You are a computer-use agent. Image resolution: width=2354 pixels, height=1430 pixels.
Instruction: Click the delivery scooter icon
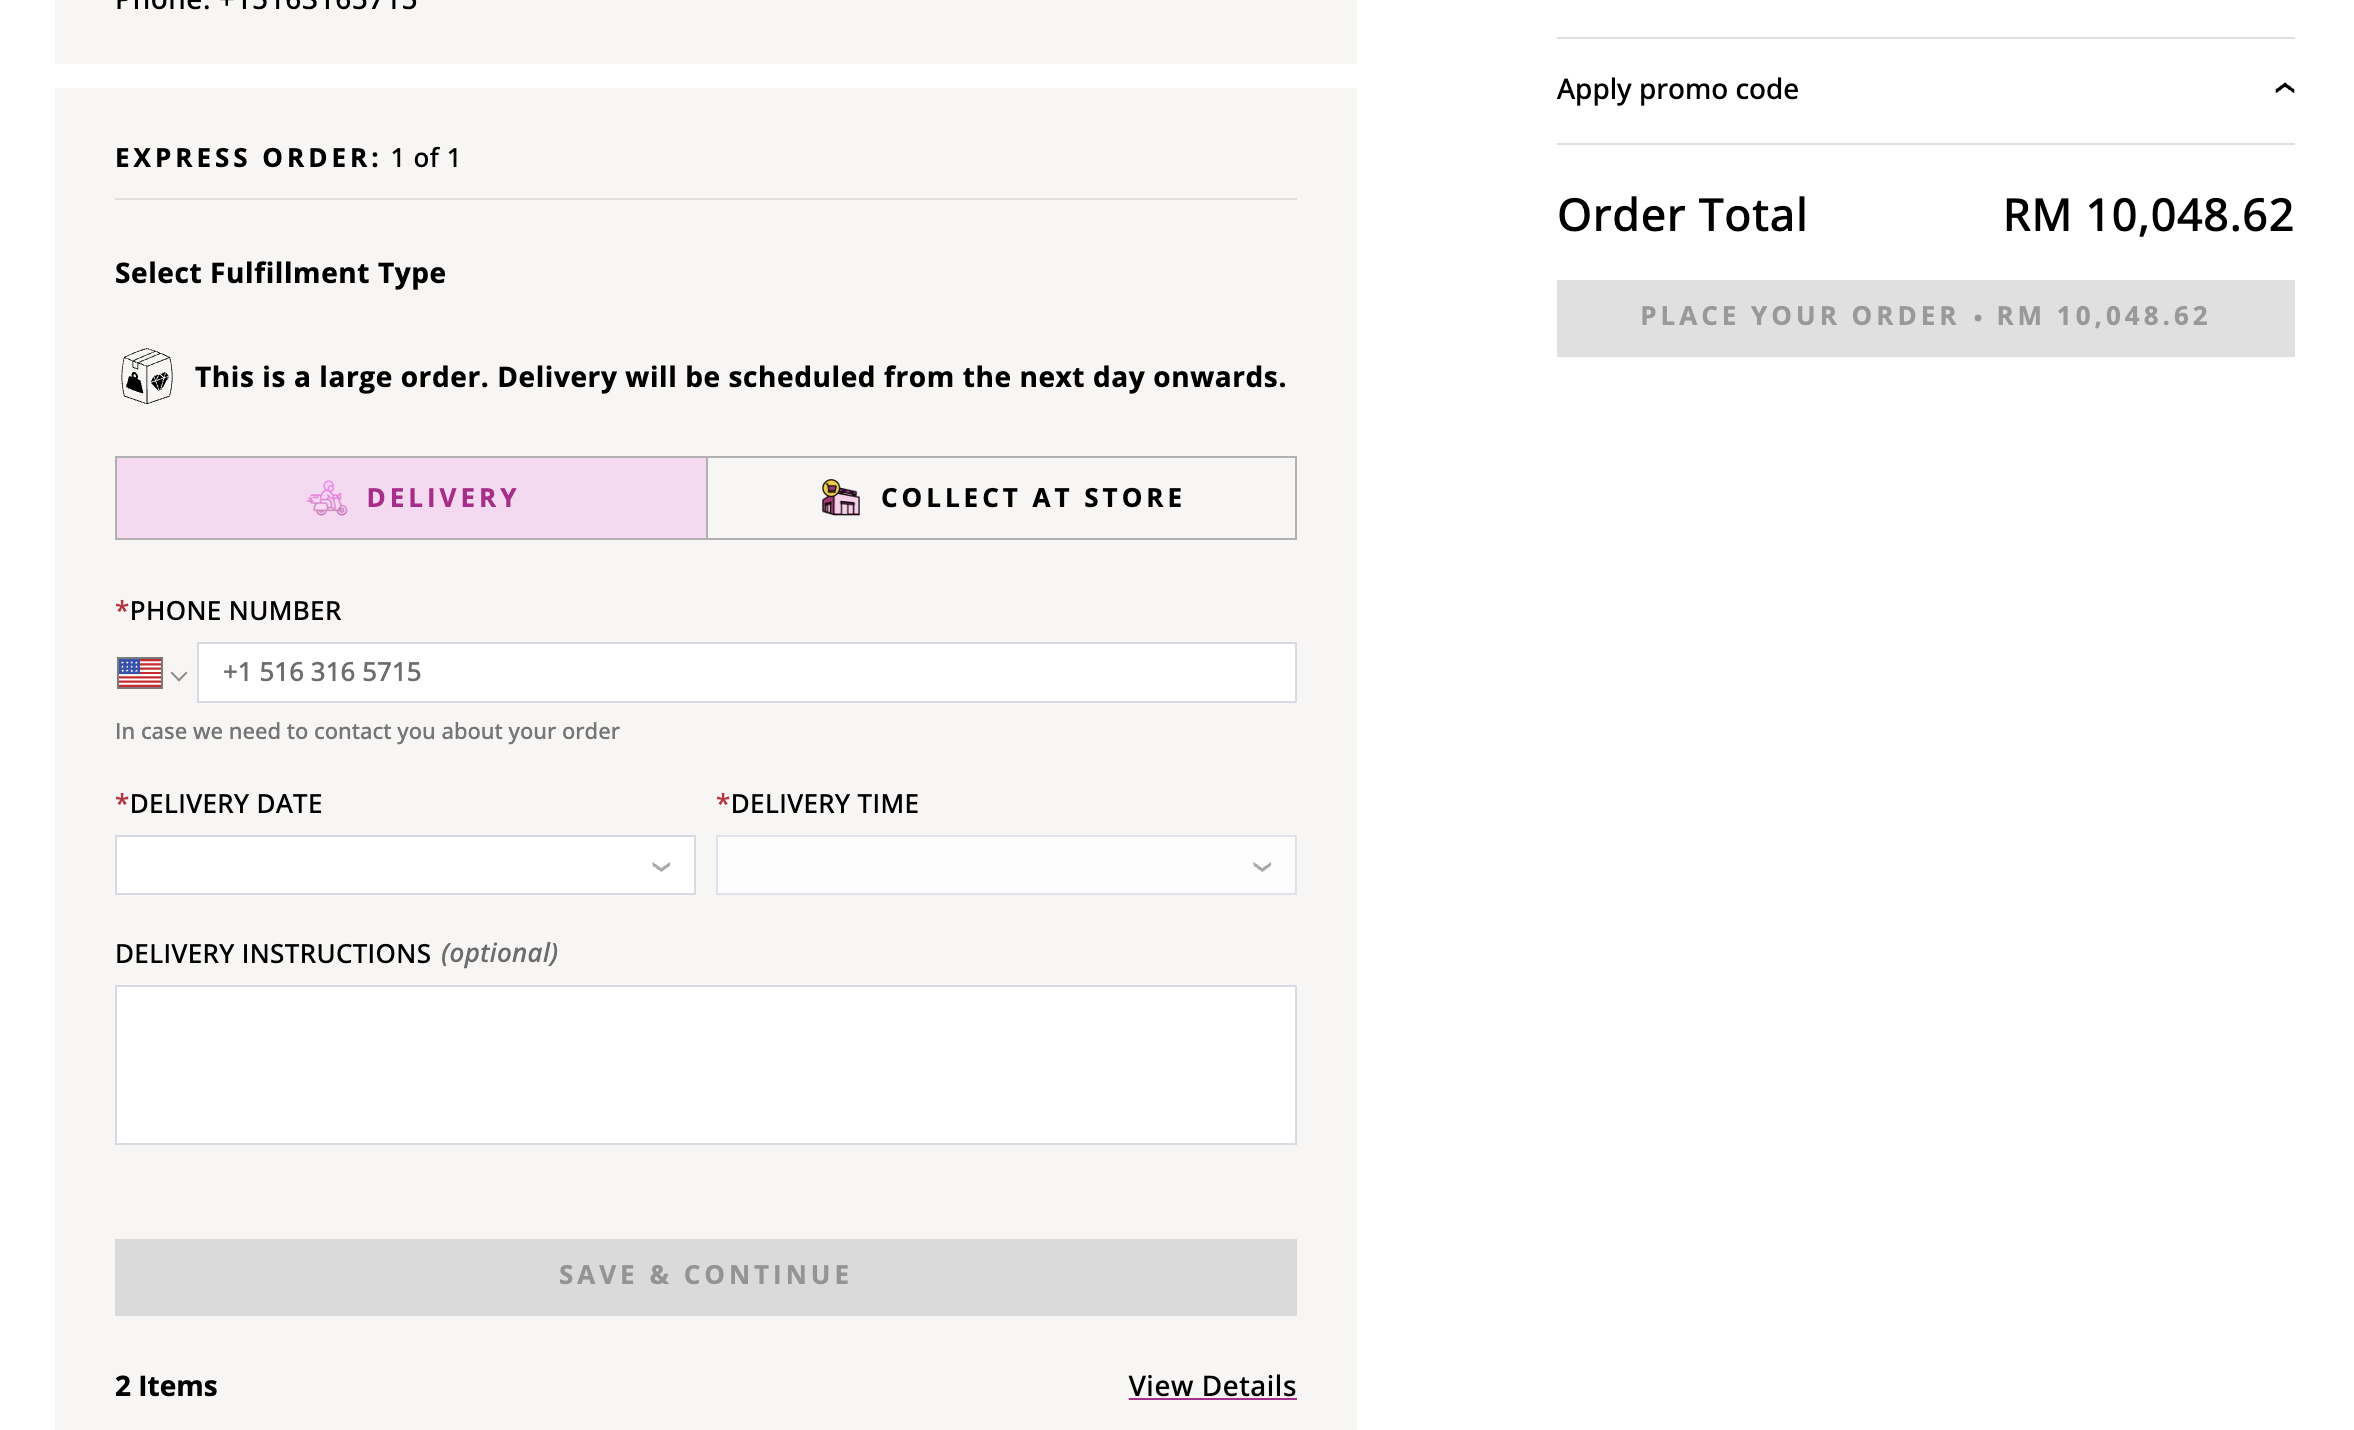click(327, 498)
